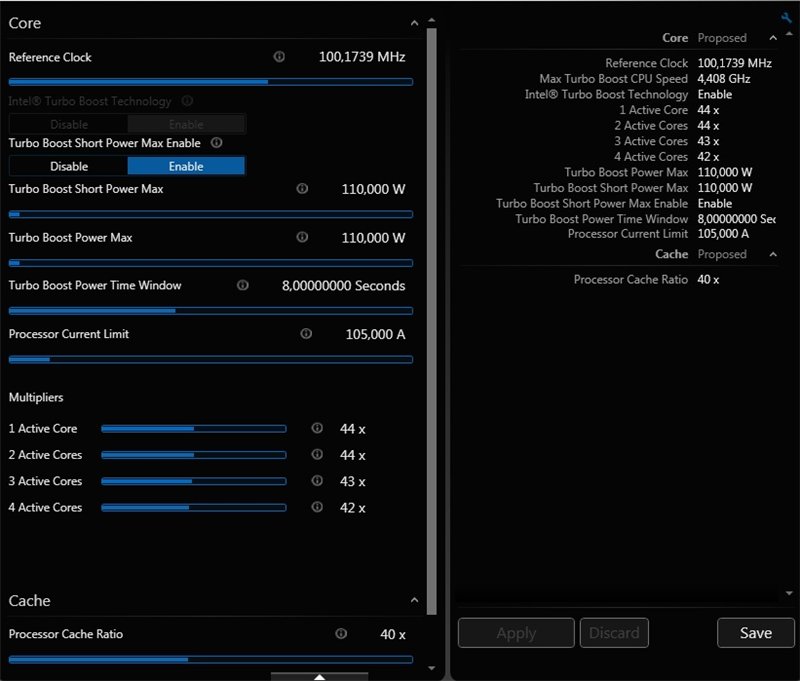Click 40 x value next to Processor Cache Ratio slider

coord(393,634)
